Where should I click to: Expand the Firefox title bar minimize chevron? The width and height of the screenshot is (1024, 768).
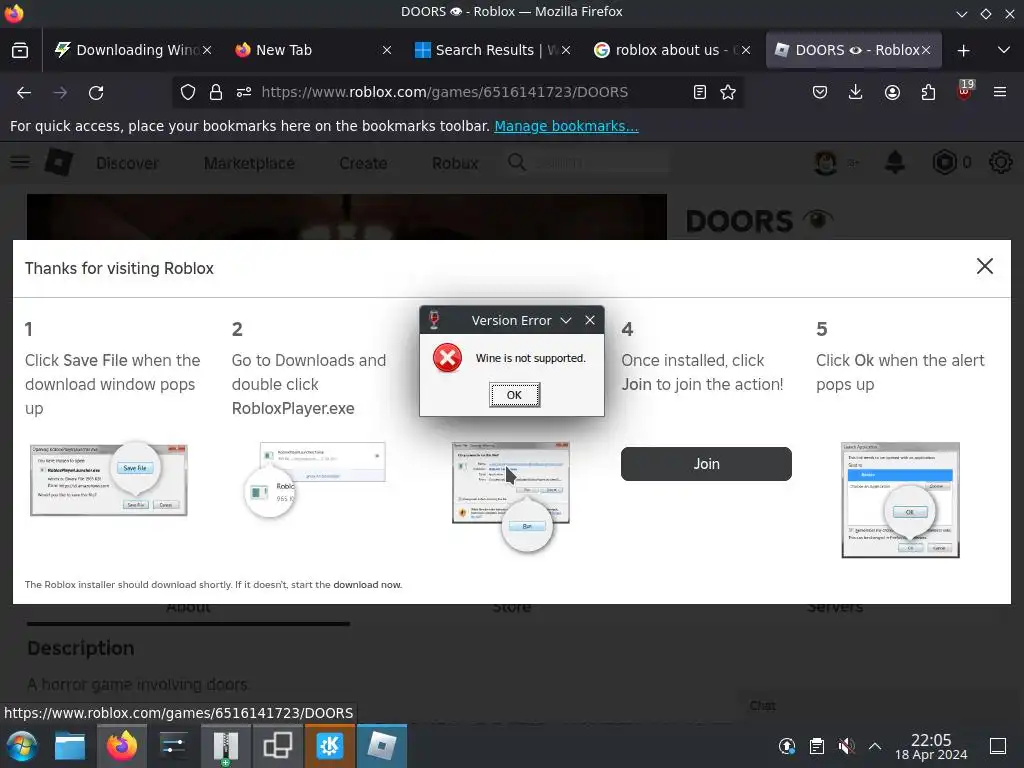pos(961,13)
